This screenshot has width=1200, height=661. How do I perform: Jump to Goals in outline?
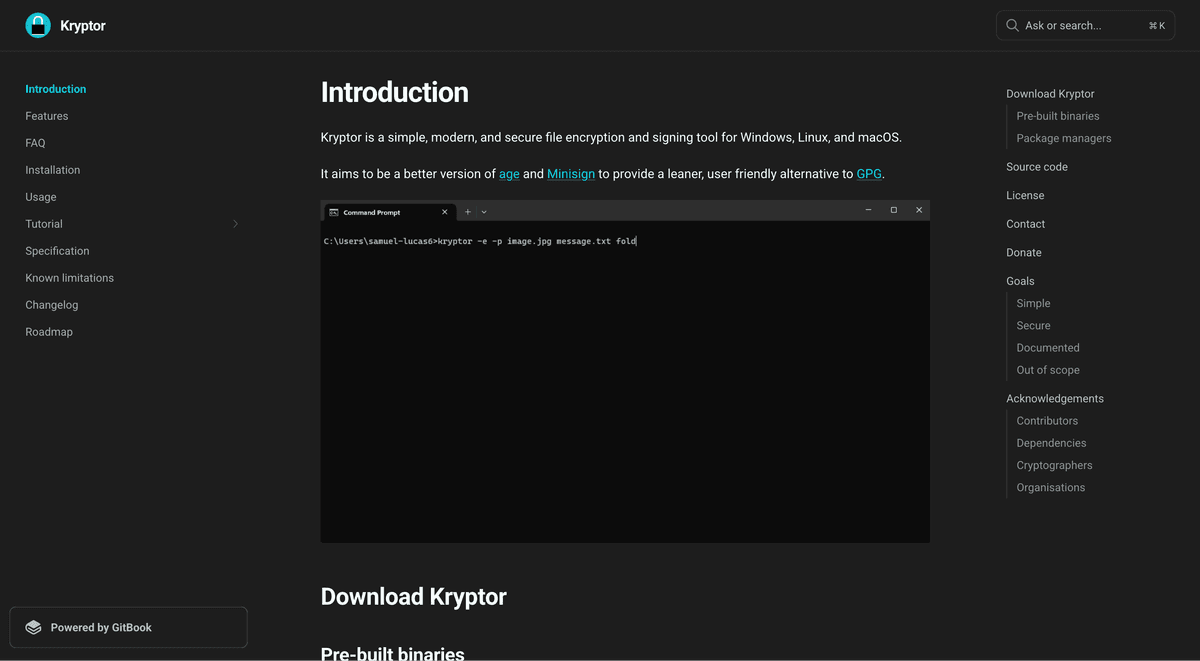pyautogui.click(x=1020, y=281)
